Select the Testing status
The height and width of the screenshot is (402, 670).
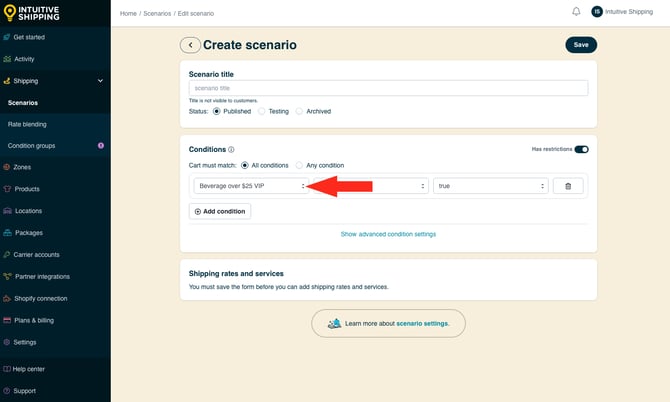pyautogui.click(x=262, y=112)
